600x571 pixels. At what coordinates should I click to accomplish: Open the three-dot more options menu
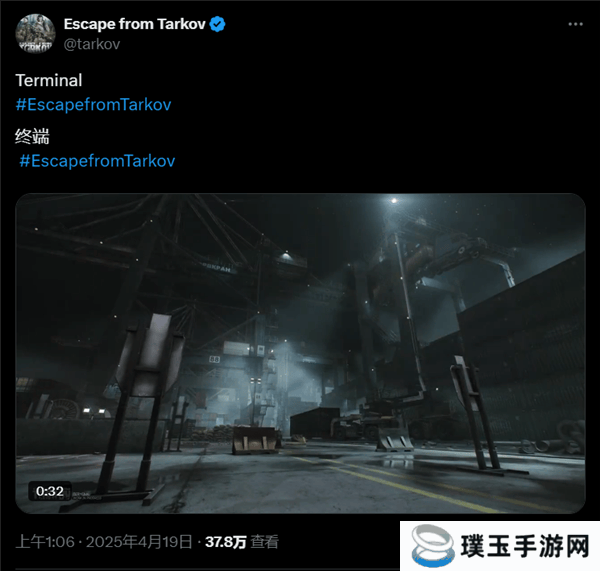tap(575, 24)
